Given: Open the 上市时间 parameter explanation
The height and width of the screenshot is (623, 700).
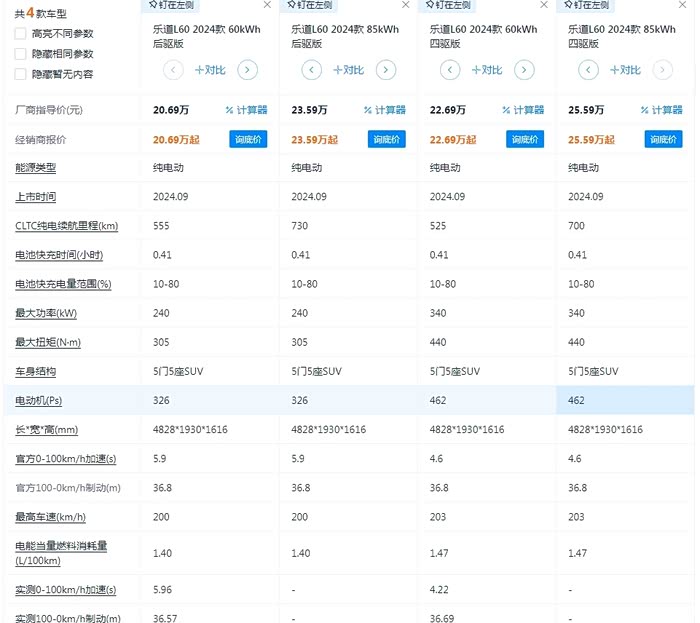Looking at the screenshot, I should [x=36, y=197].
